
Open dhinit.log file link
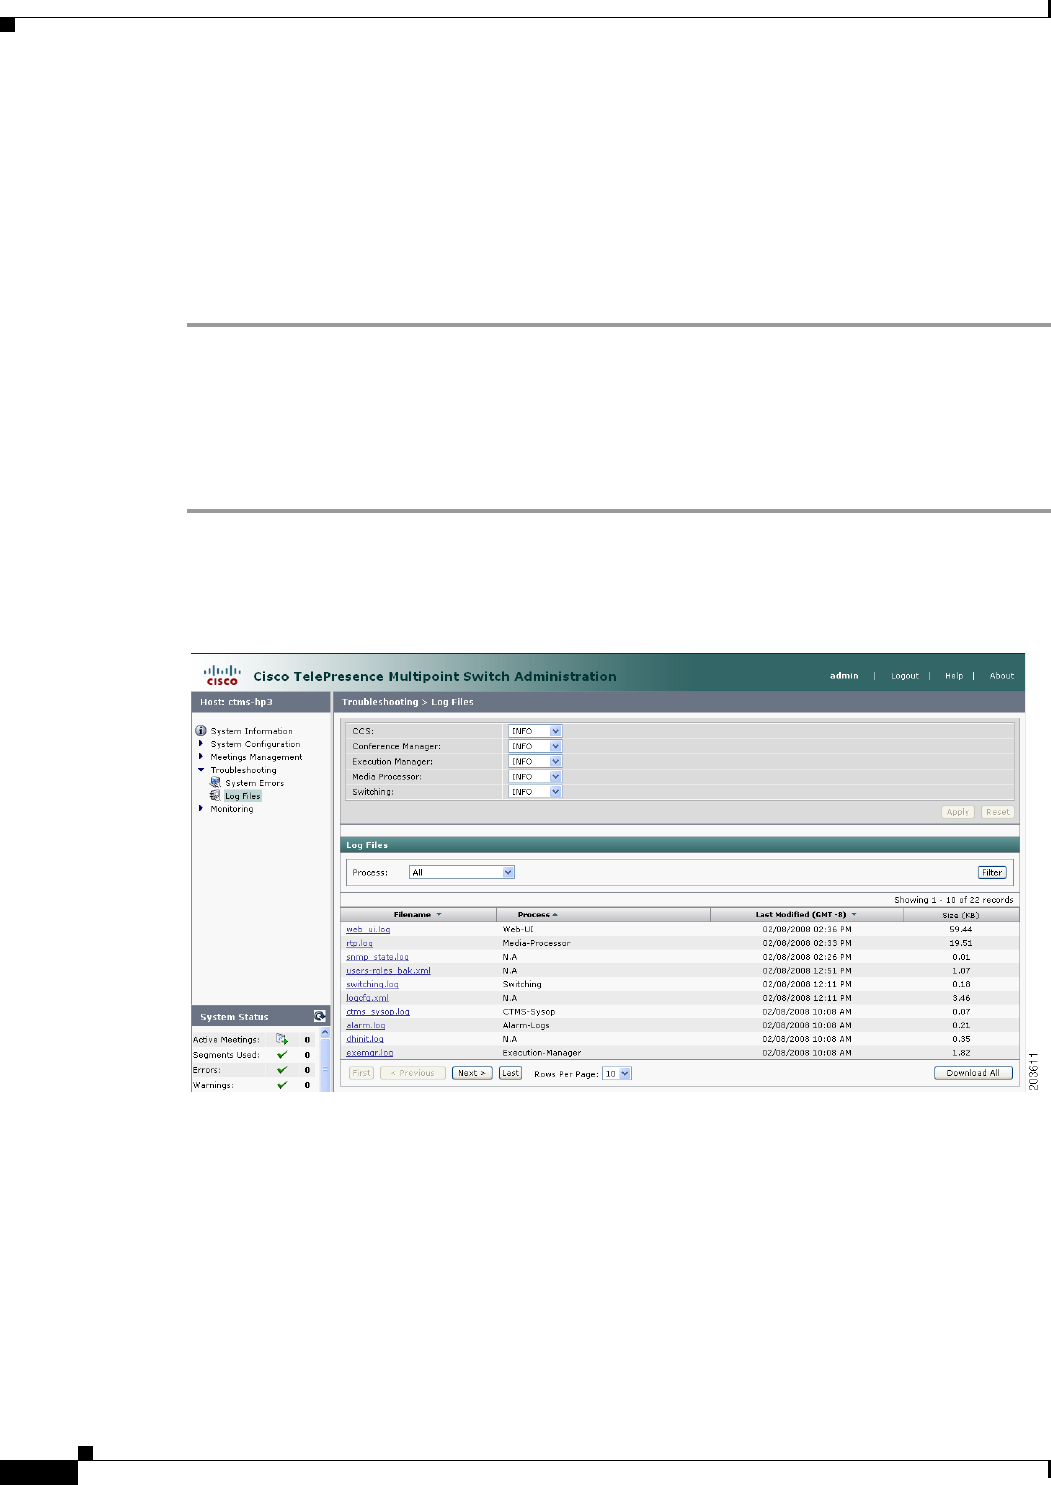pyautogui.click(x=365, y=1039)
